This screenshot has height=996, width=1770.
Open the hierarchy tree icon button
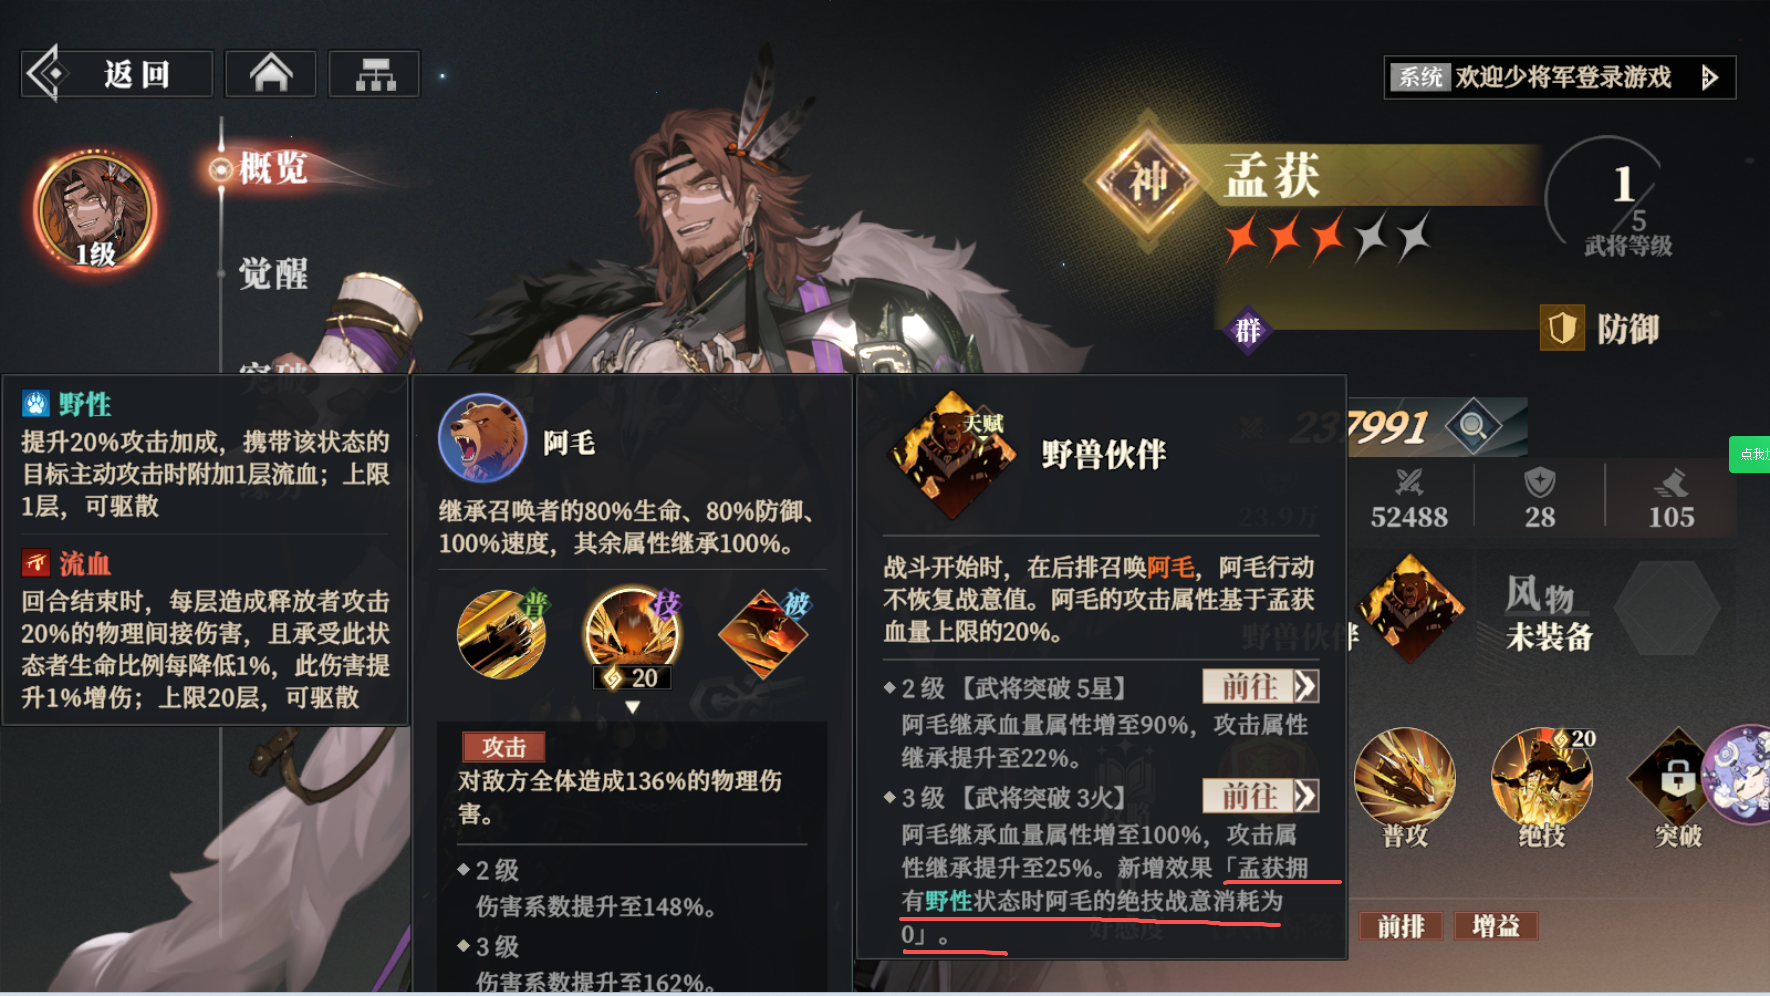click(375, 74)
